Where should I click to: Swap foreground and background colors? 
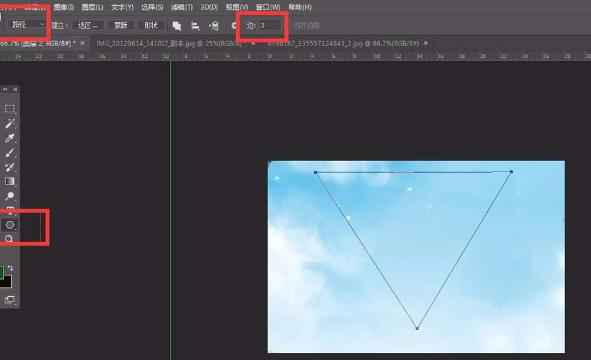click(x=11, y=268)
